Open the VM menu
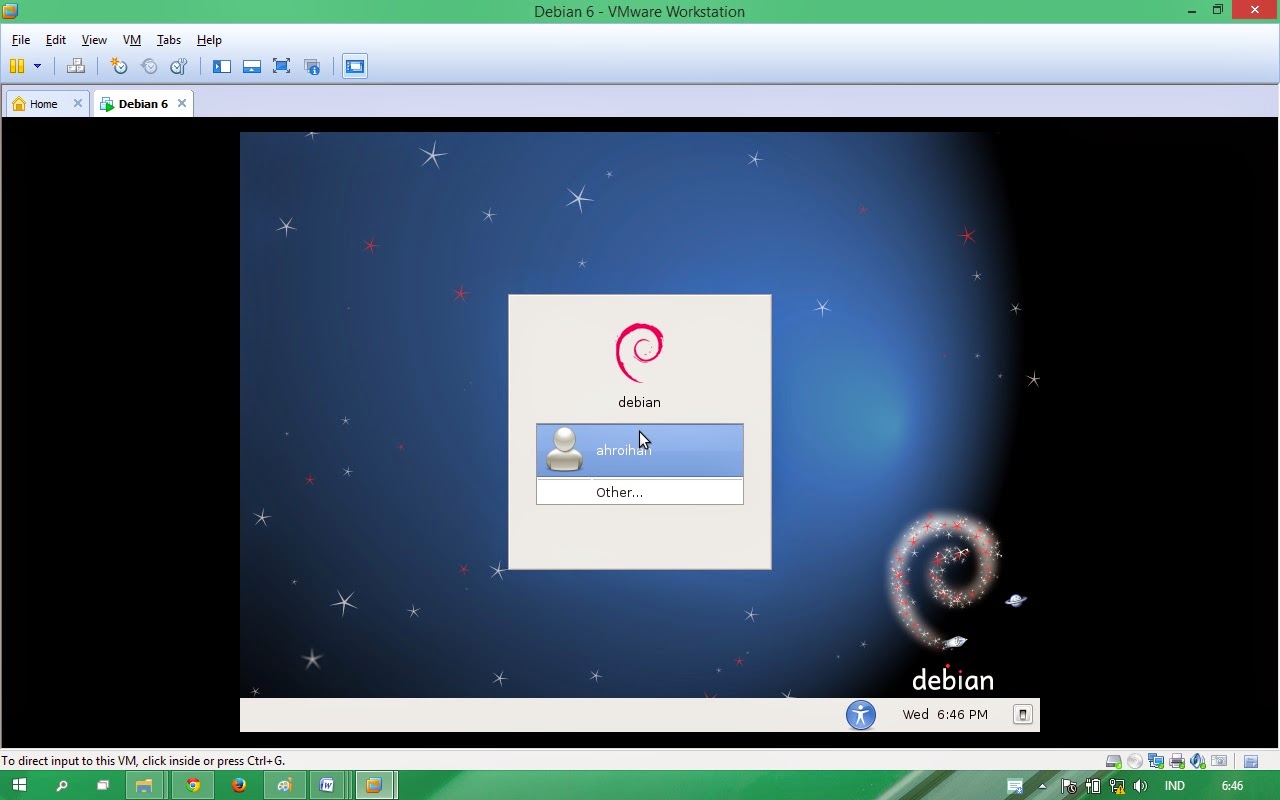This screenshot has width=1280, height=800. (x=132, y=40)
